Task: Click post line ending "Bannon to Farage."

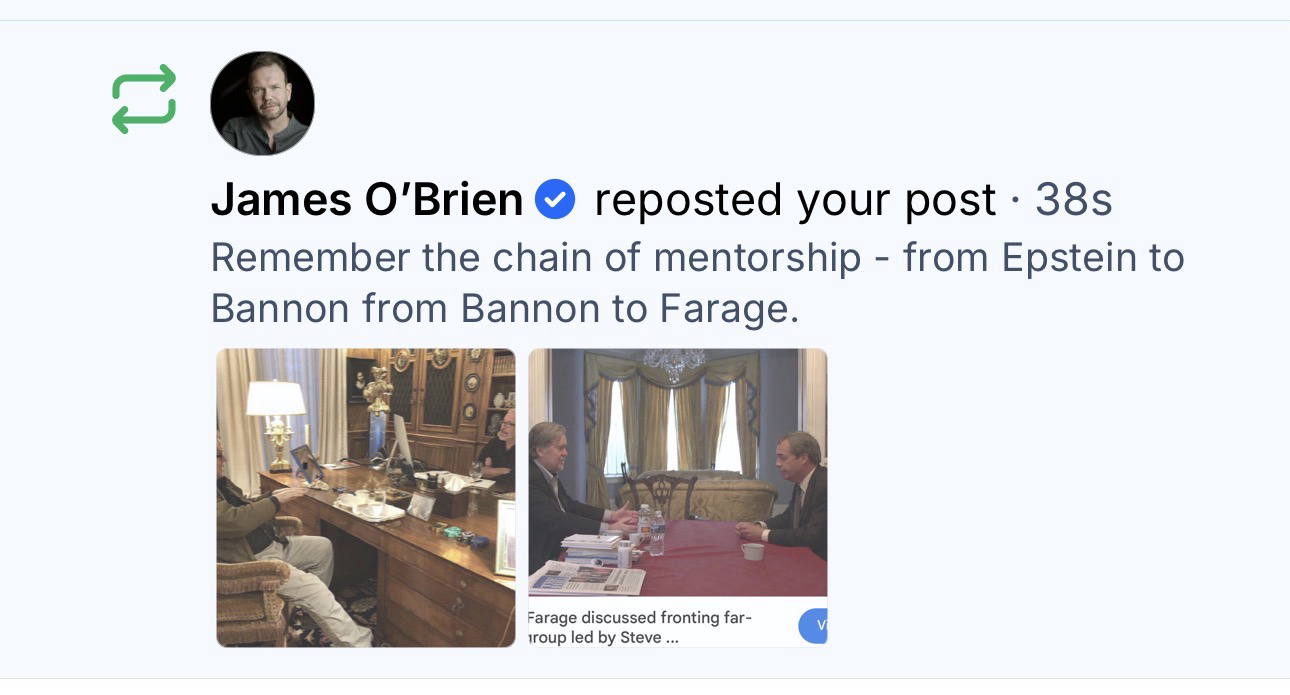Action: pos(505,309)
